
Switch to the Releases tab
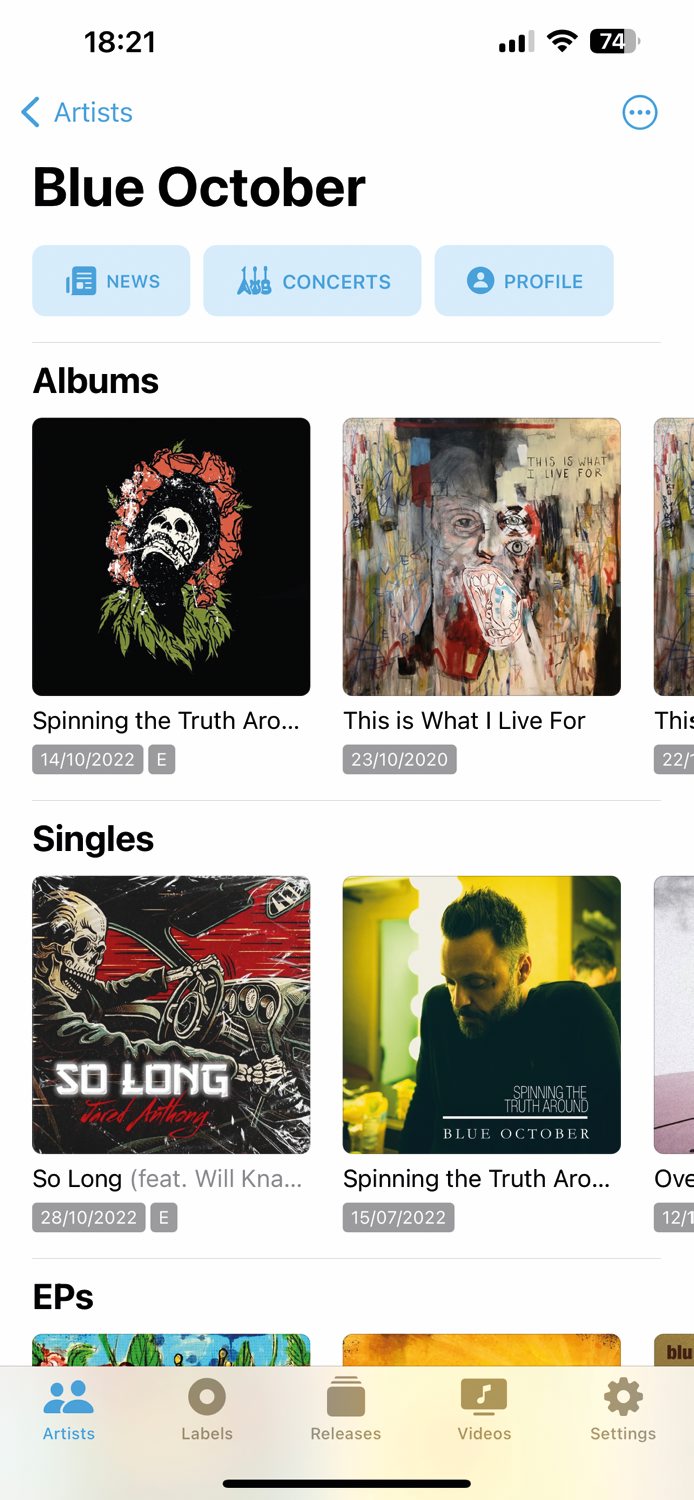coord(346,1410)
